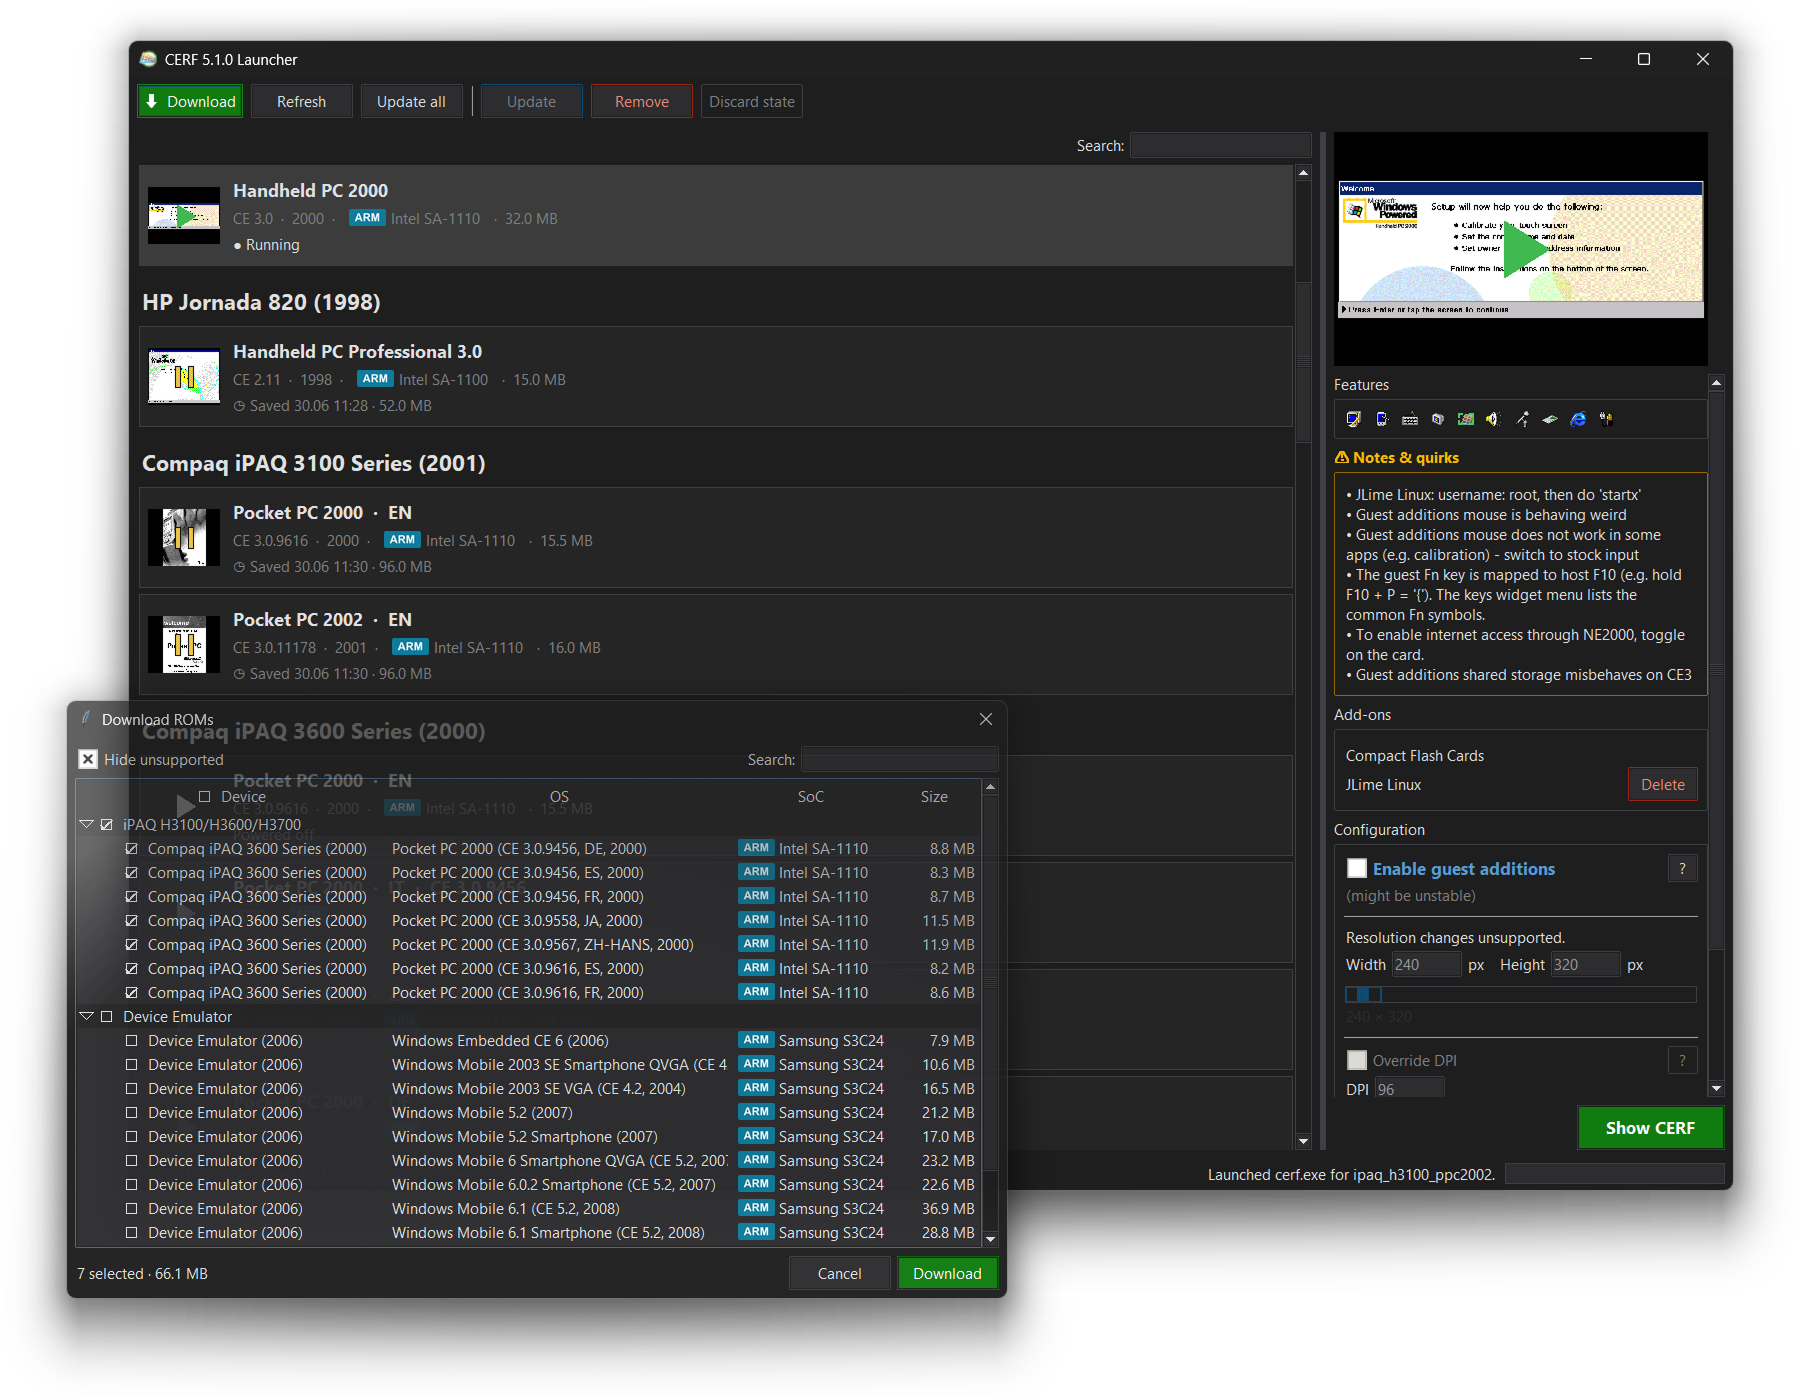Click the Show CERF button
The image size is (1801, 1399).
[1650, 1128]
